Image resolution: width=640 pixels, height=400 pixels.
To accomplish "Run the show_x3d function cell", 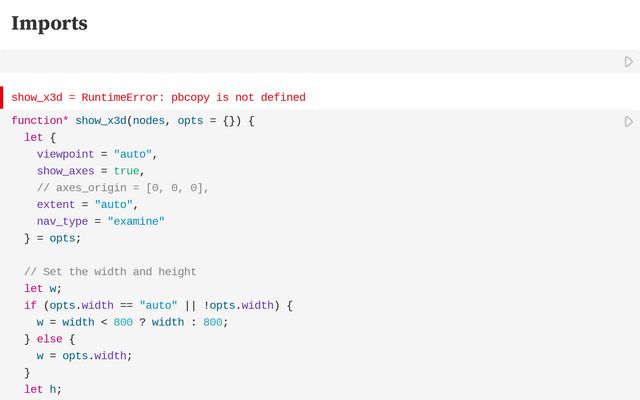I will point(629,122).
